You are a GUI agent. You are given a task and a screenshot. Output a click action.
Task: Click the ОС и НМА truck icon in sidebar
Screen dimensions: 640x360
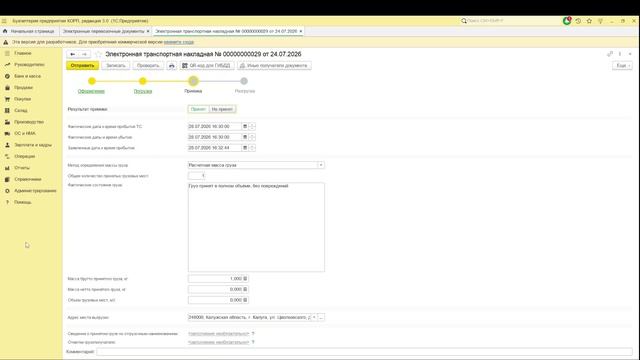[7, 133]
